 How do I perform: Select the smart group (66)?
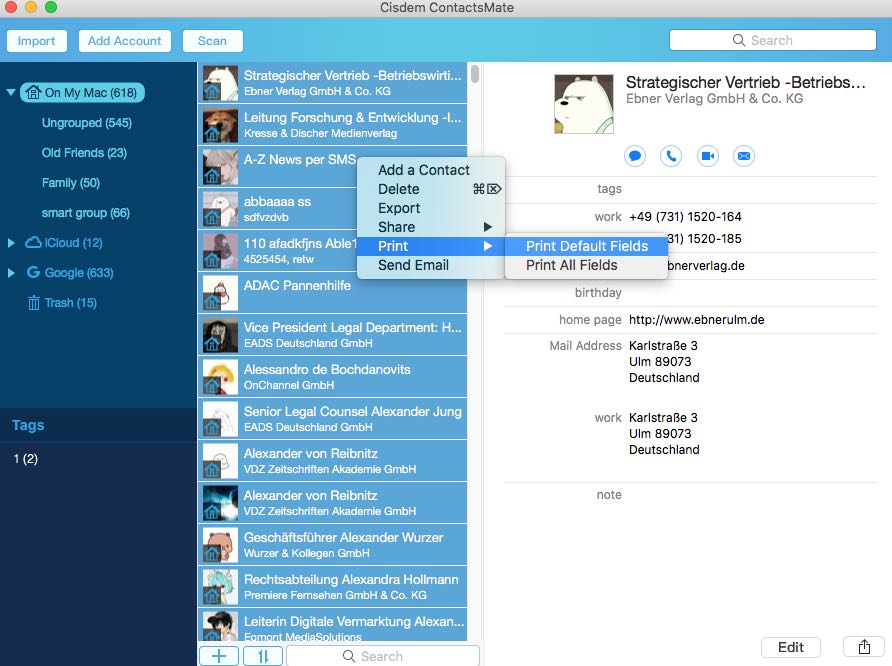[85, 213]
